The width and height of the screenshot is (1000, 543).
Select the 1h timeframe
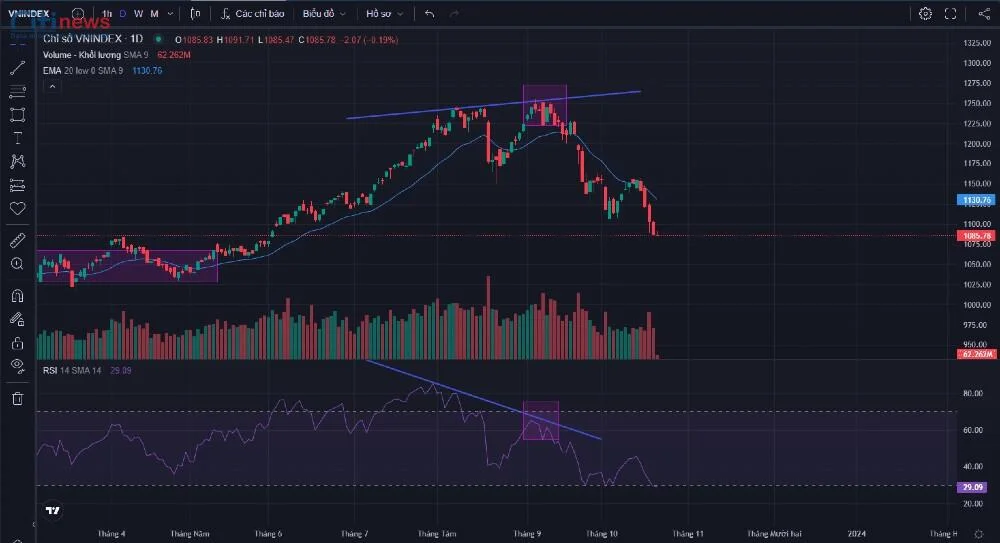[x=107, y=13]
